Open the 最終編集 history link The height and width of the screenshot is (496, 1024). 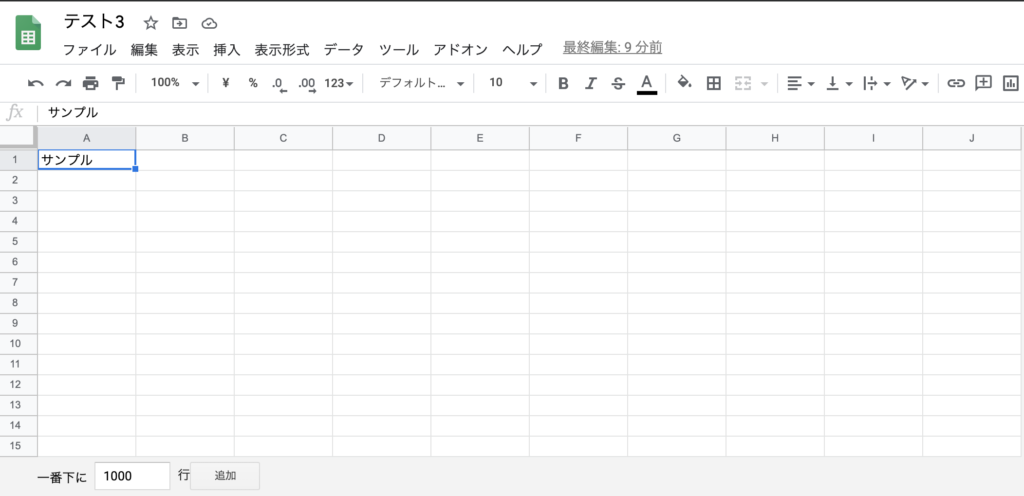[612, 47]
